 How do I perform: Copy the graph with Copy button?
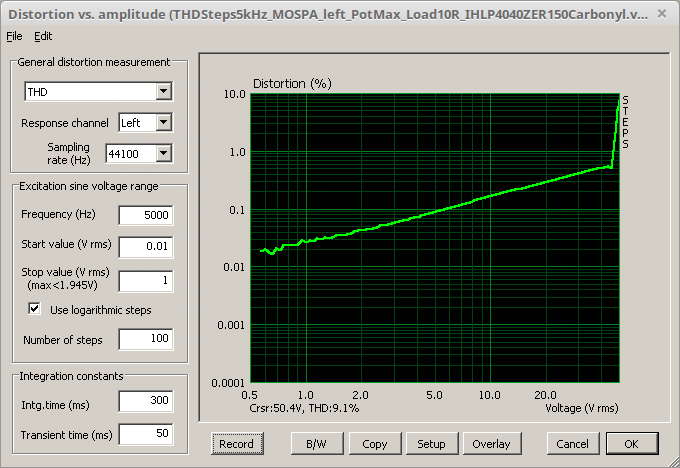pos(375,443)
